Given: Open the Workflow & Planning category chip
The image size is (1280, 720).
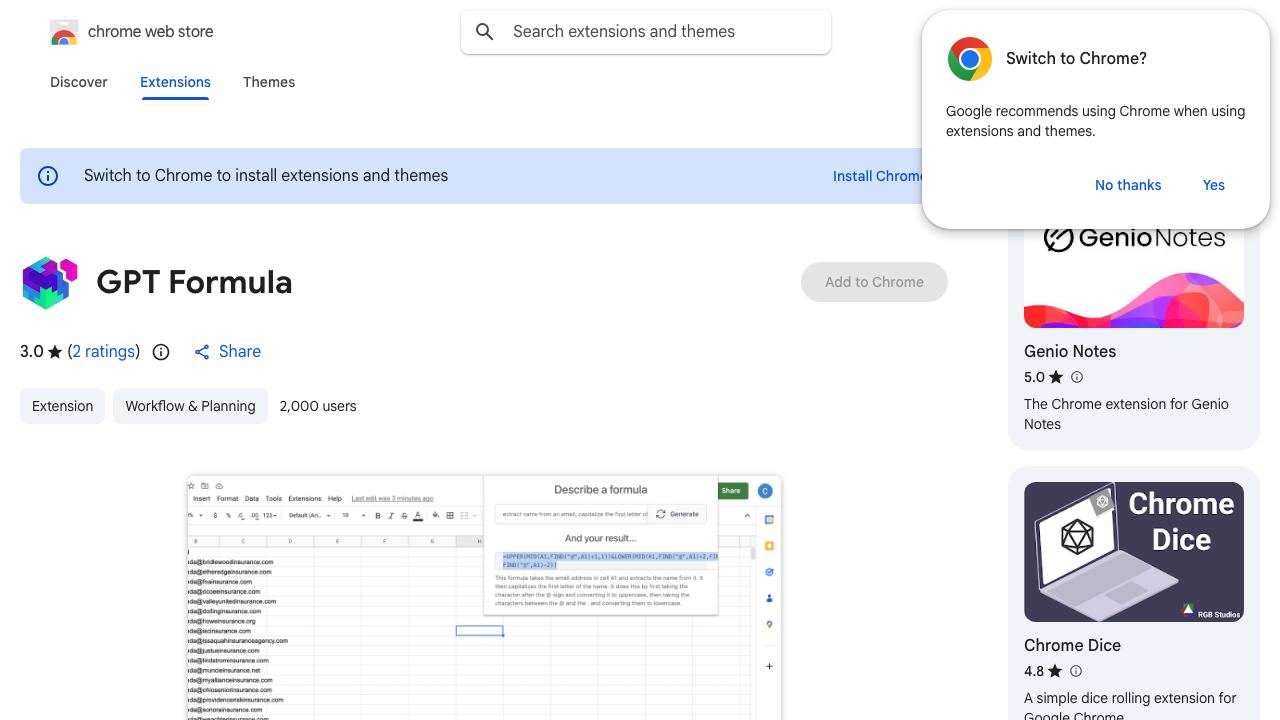Looking at the screenshot, I should 190,406.
